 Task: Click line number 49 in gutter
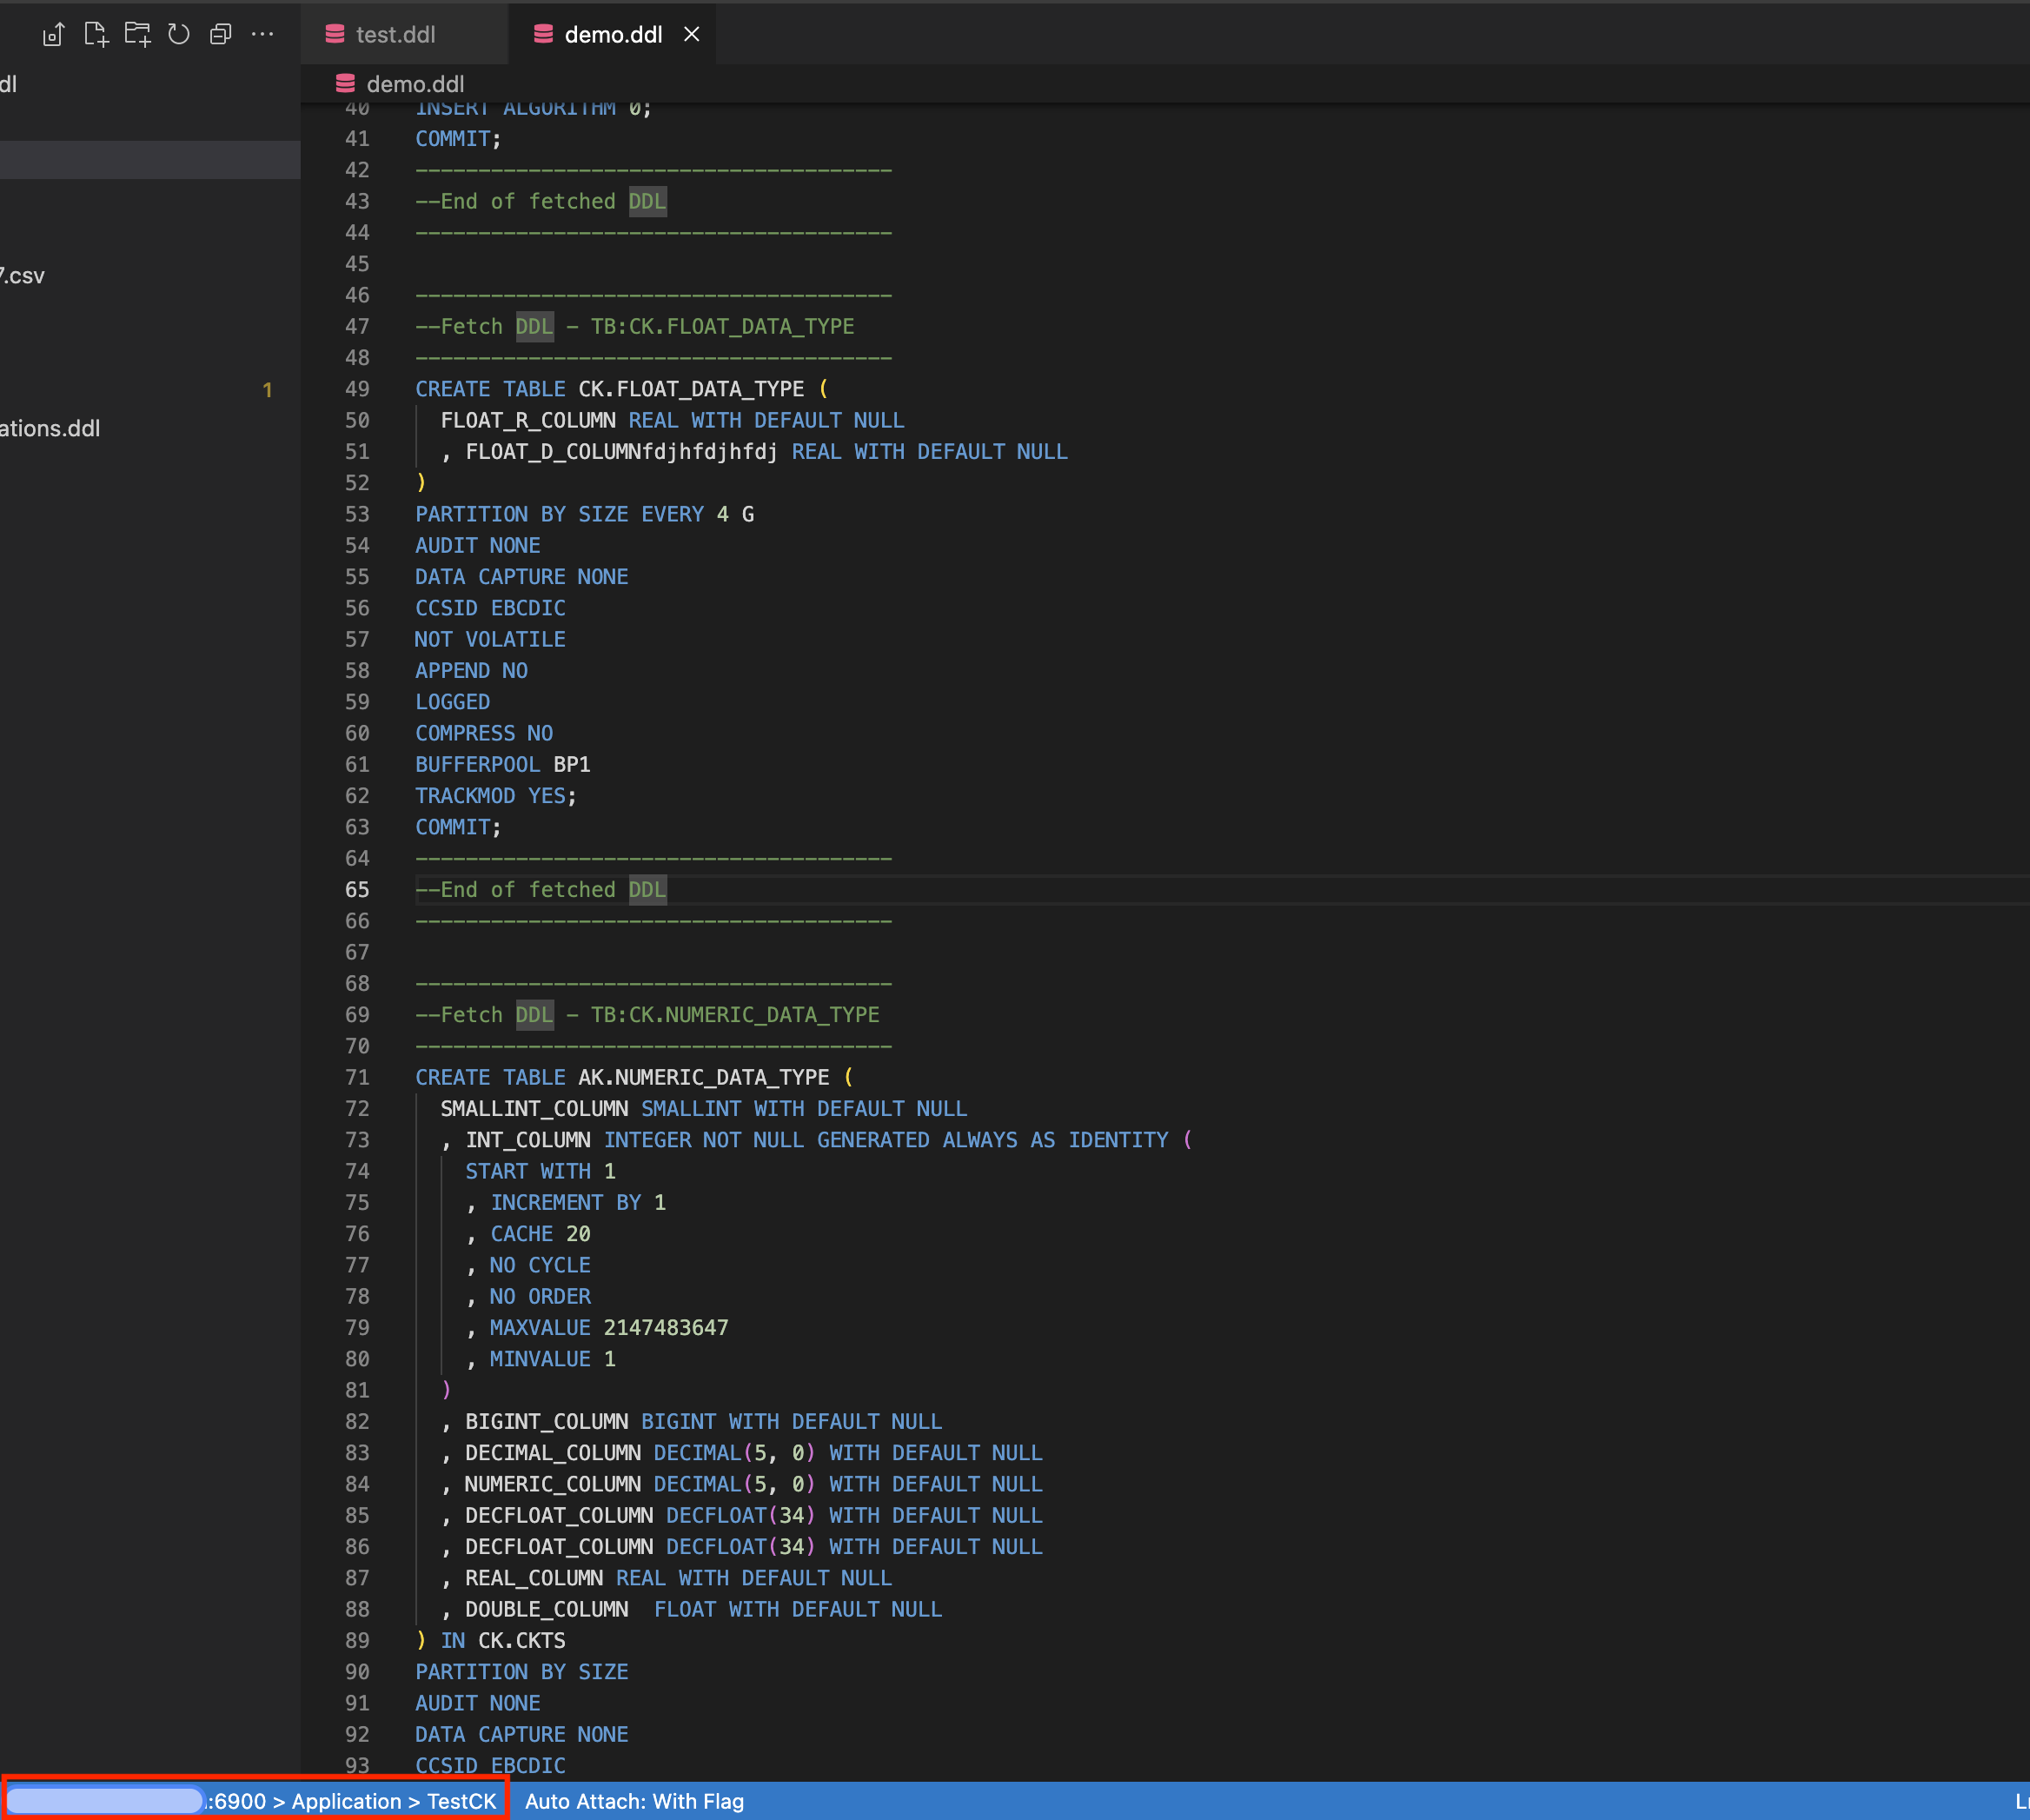(x=357, y=389)
